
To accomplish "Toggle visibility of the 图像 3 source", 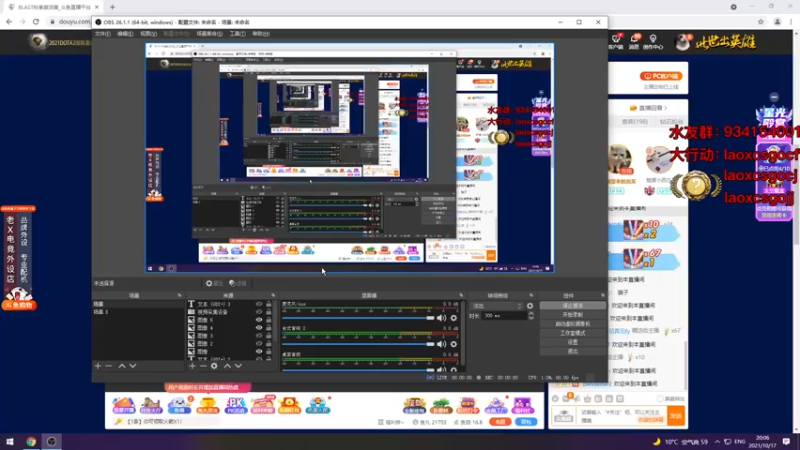I will 259,336.
